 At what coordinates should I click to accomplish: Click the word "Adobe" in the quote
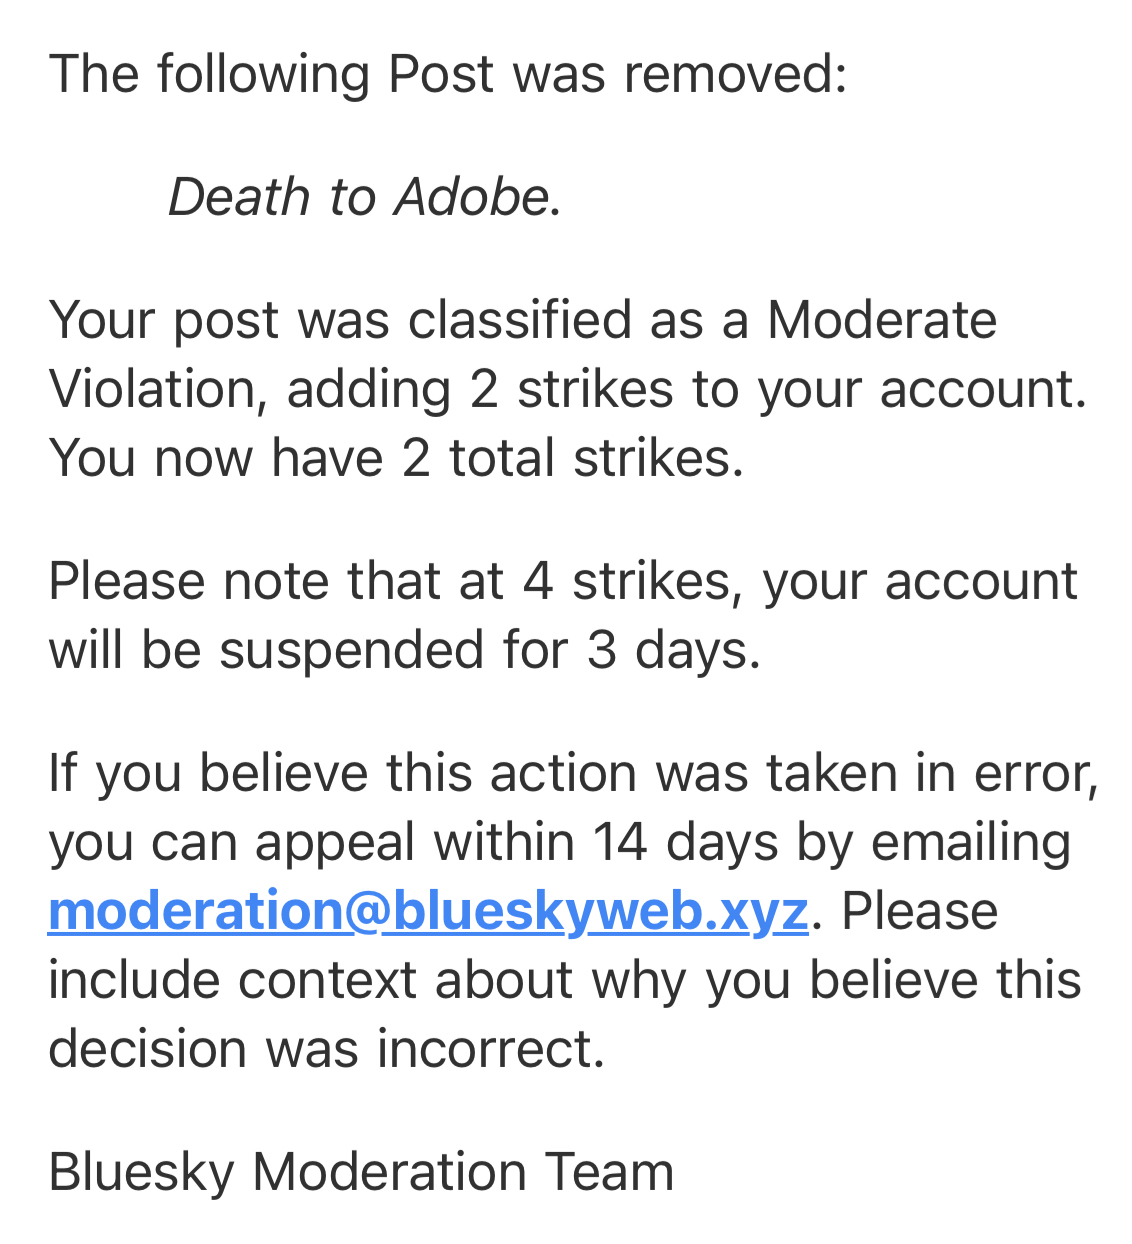[x=472, y=197]
